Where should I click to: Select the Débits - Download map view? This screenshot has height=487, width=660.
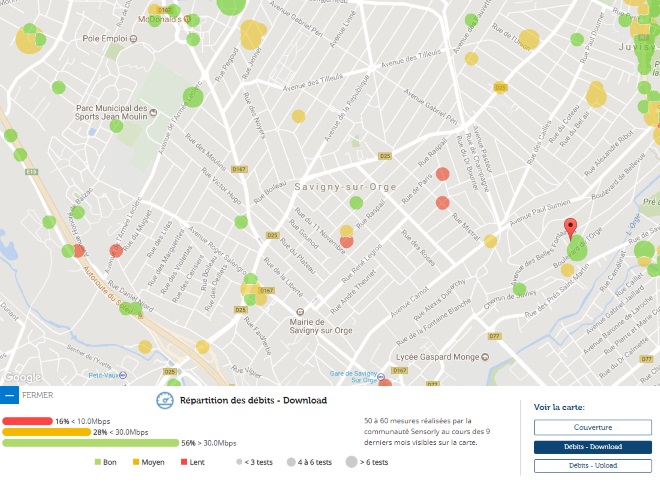(593, 447)
